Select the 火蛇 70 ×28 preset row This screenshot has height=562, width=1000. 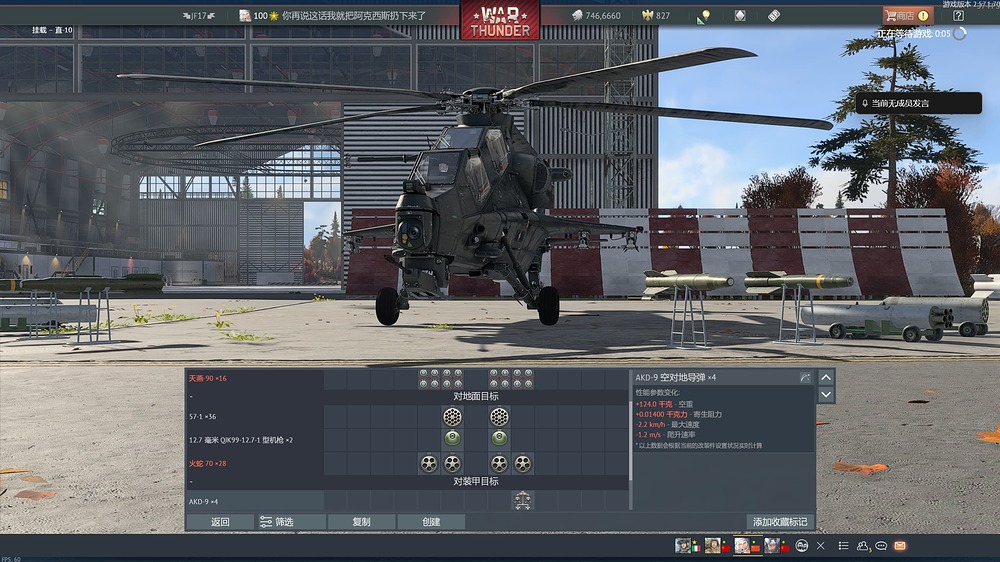(x=254, y=463)
